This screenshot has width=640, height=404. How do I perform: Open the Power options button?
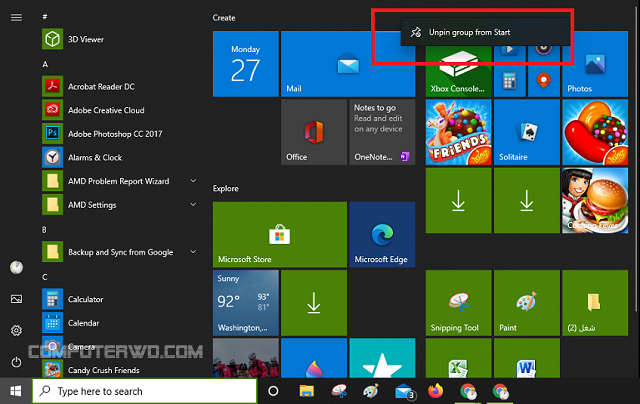coord(16,362)
